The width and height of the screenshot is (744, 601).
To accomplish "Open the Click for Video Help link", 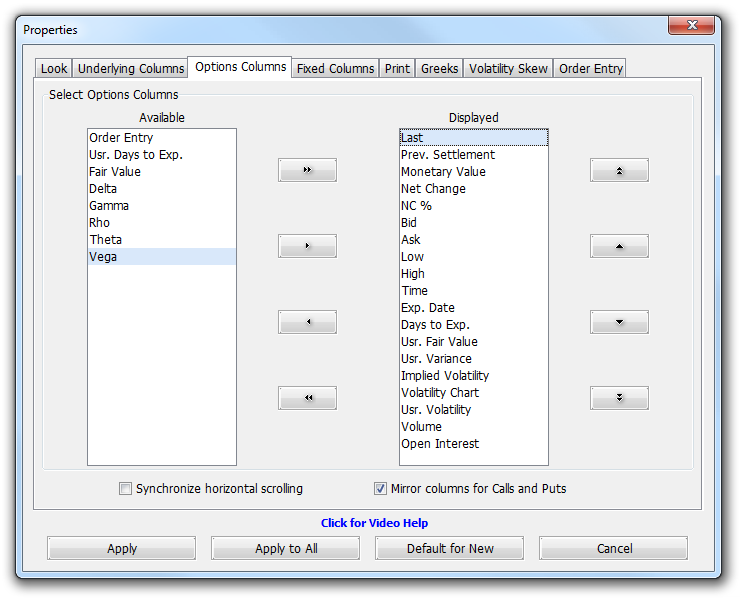I will coord(374,523).
